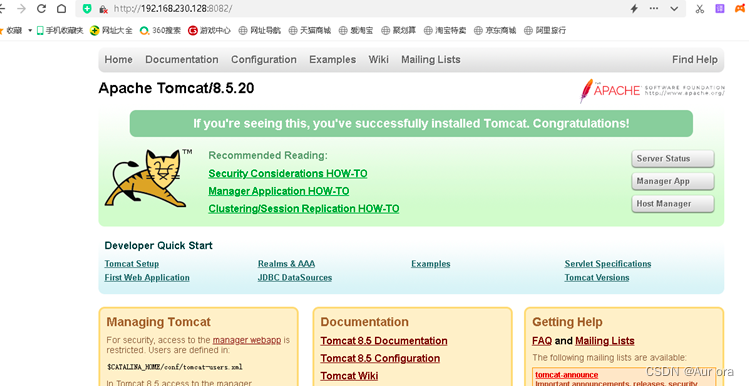
Task: Open the 手机收藏夹 bookmark
Action: 60,31
